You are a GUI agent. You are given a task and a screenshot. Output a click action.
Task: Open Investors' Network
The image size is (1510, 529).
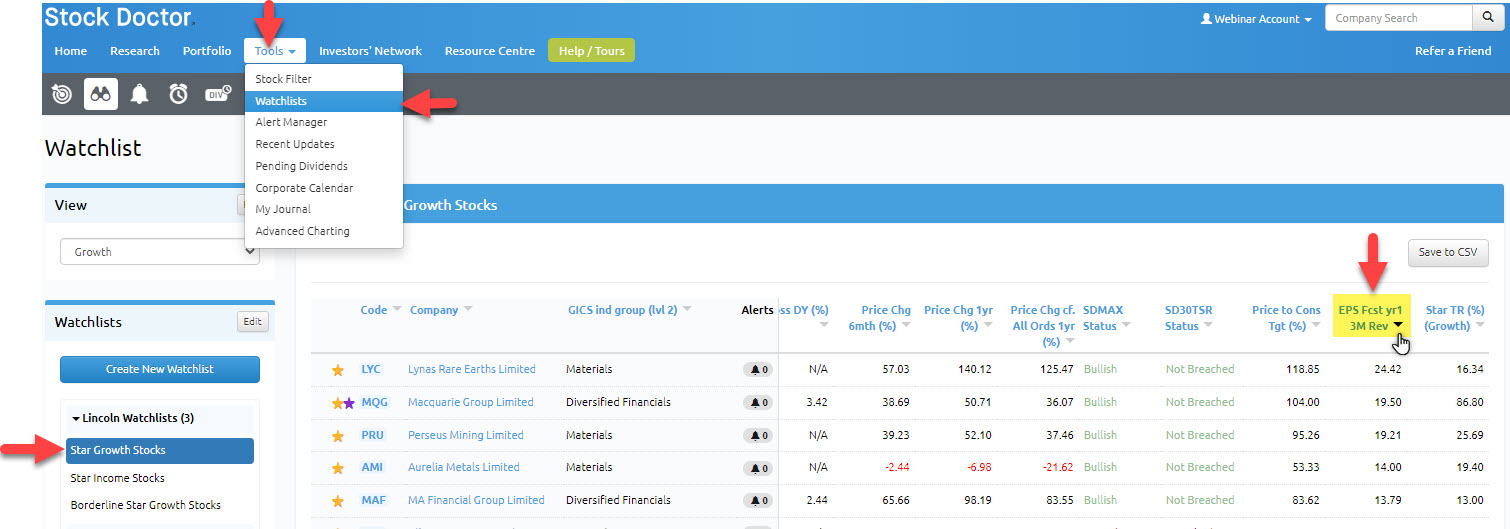pos(370,51)
